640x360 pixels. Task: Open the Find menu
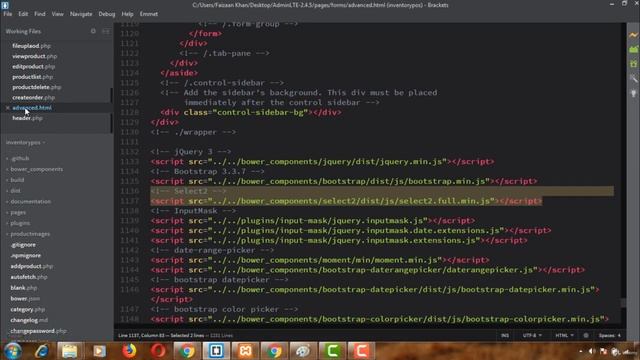[x=40, y=14]
